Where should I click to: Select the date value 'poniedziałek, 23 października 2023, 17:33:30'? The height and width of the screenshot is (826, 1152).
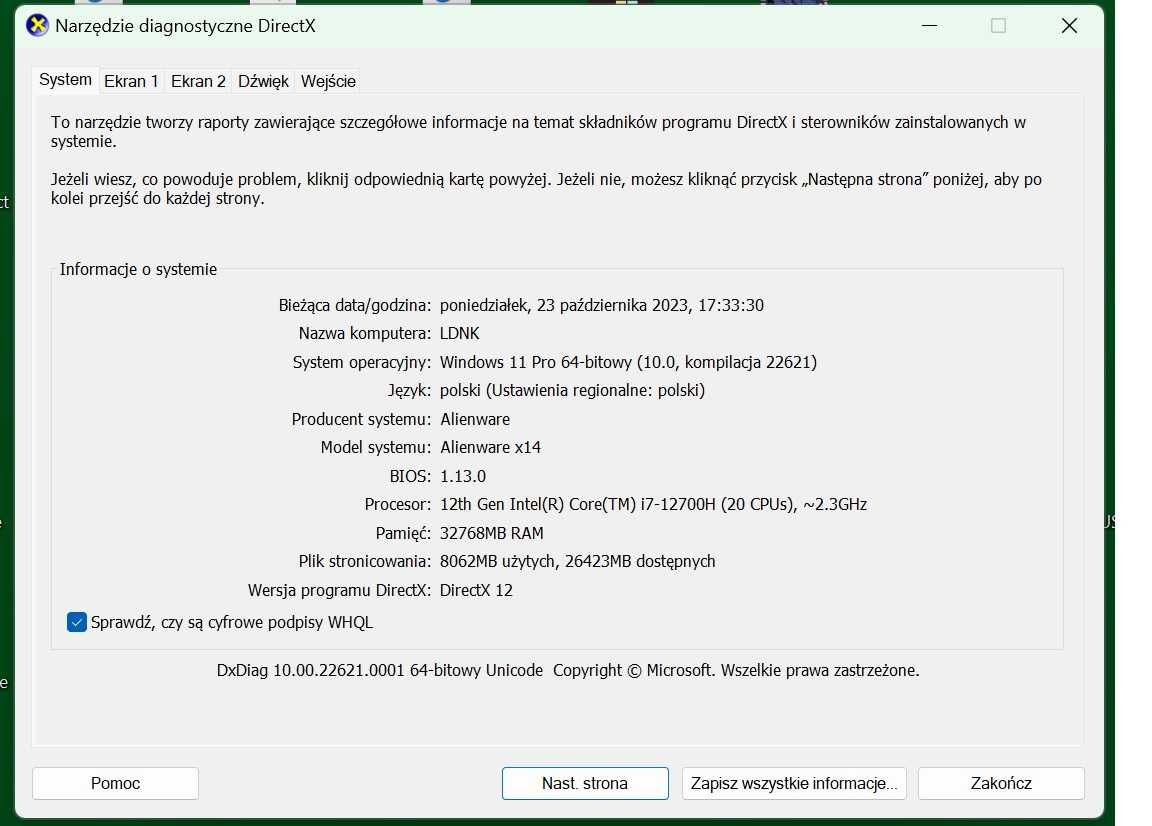pyautogui.click(x=602, y=305)
